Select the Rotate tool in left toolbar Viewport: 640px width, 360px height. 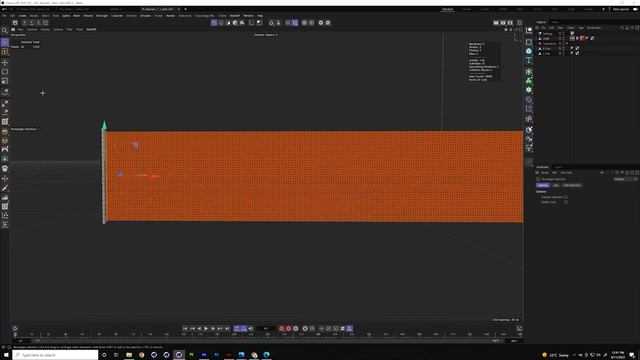(x=5, y=72)
